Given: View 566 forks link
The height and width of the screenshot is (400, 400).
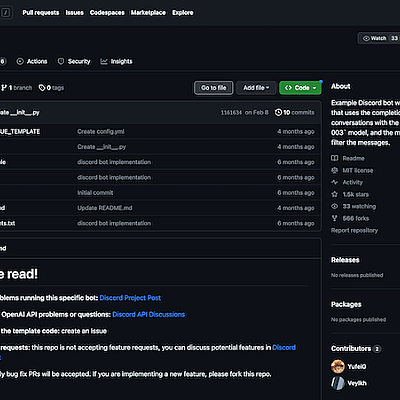Looking at the screenshot, I should (x=350, y=218).
